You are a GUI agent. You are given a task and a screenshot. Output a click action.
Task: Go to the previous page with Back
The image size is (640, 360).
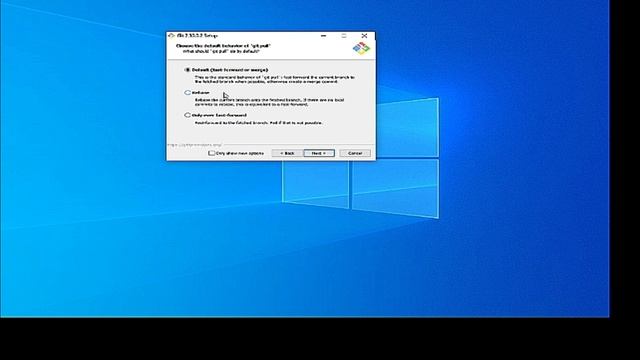point(287,153)
